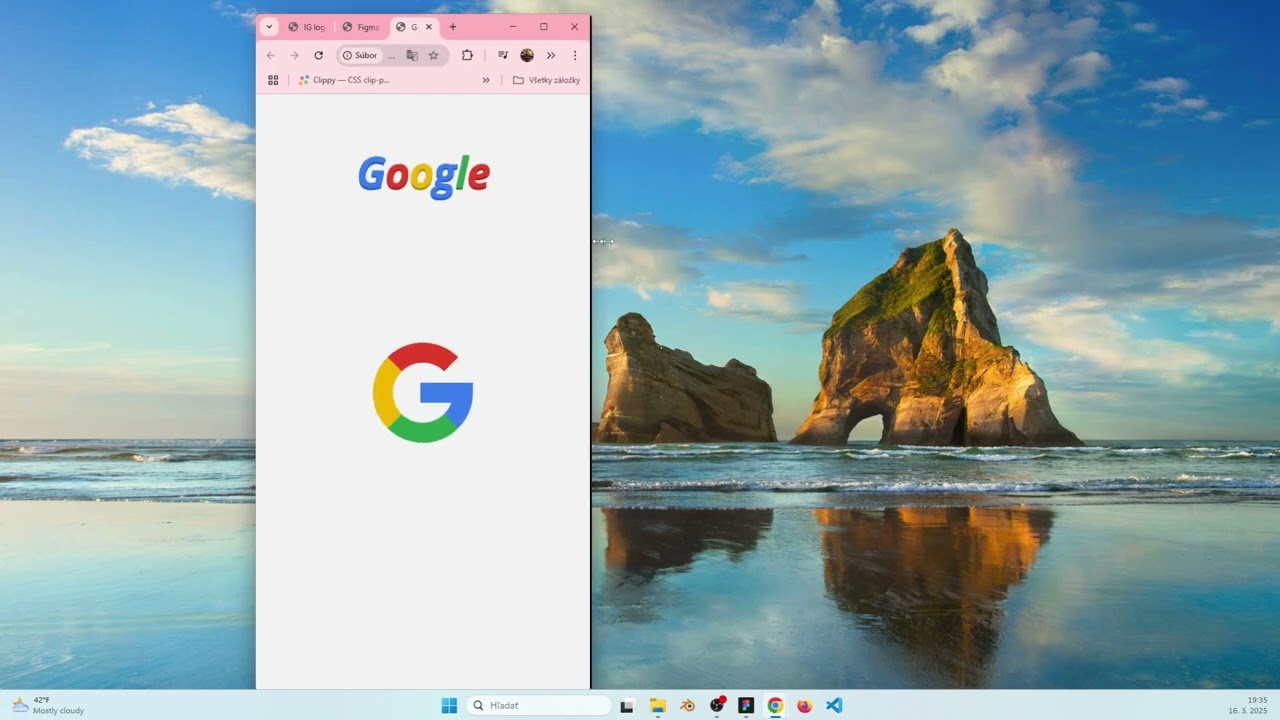This screenshot has width=1280, height=720.
Task: Open Figma from the taskbar
Action: [746, 705]
